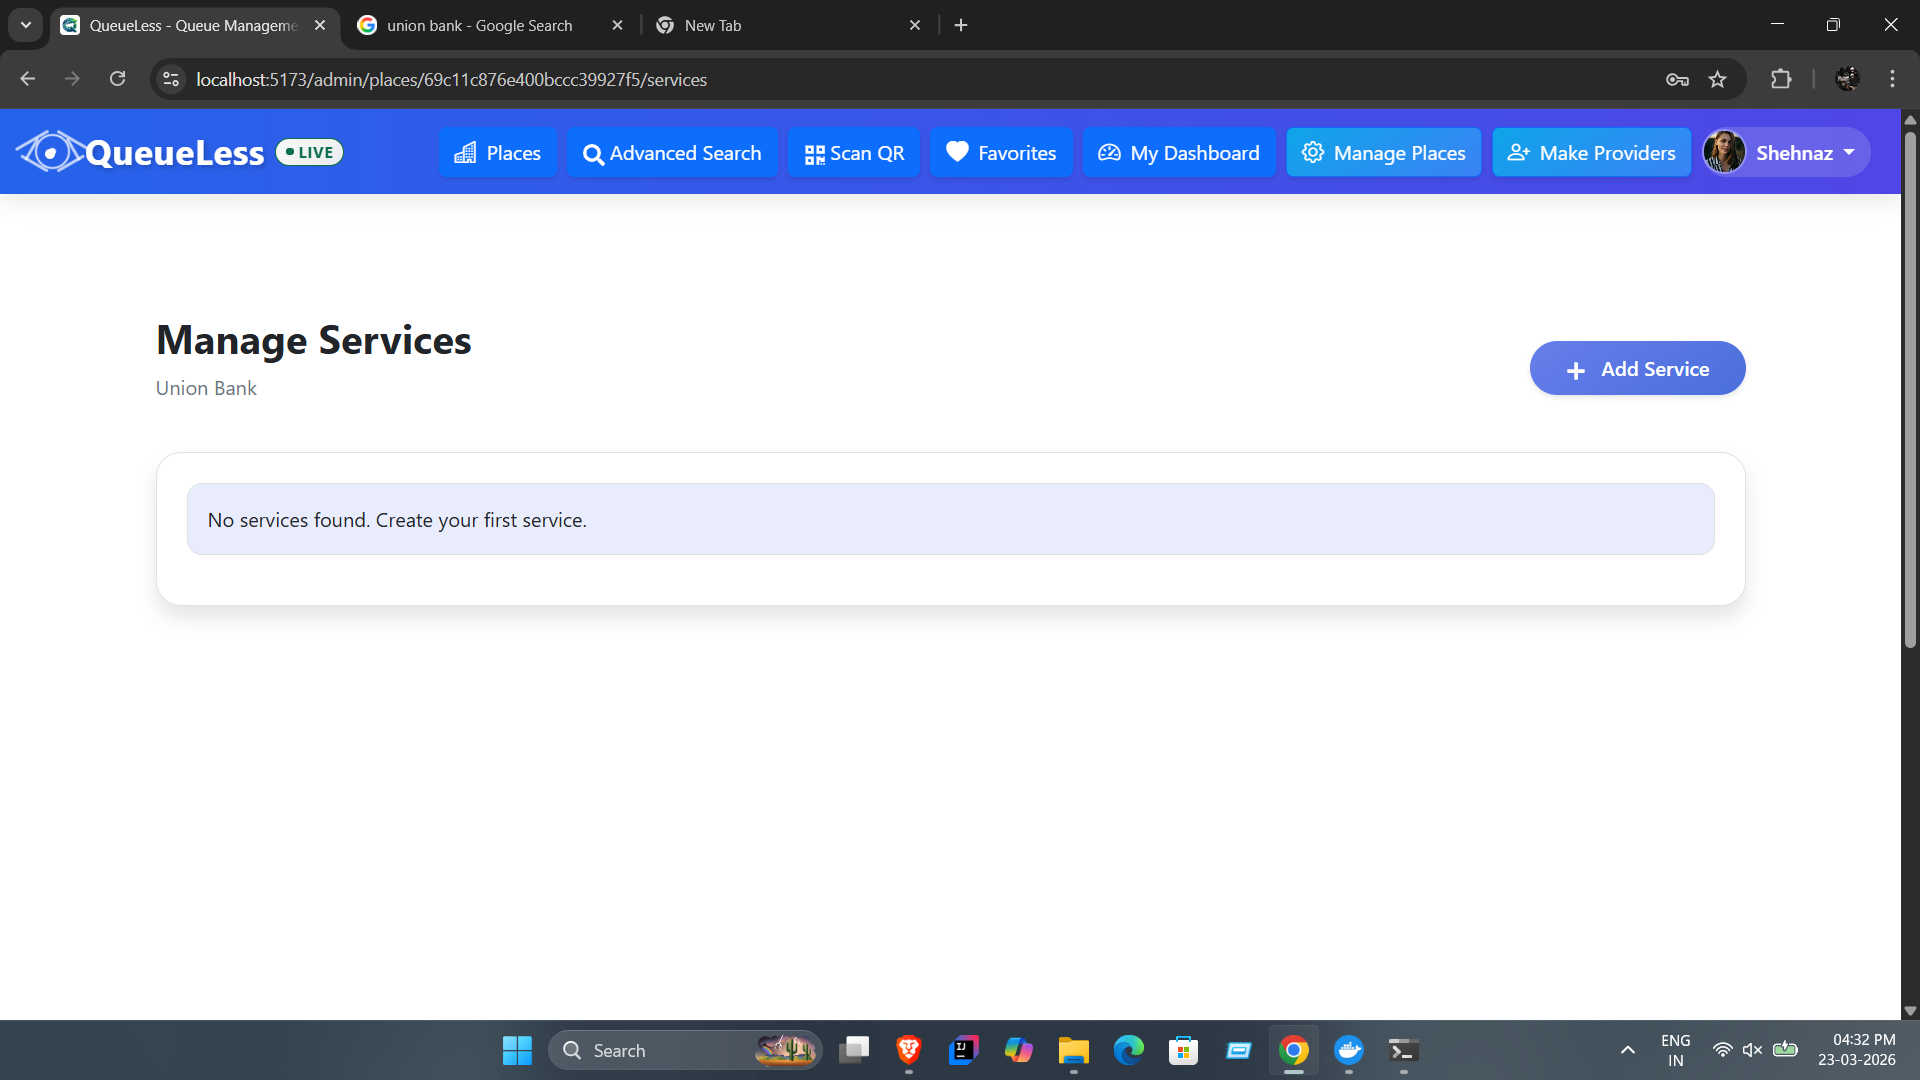Screen dimensions: 1920x1080
Task: Bookmark this page with the star icon
Action: (1718, 79)
